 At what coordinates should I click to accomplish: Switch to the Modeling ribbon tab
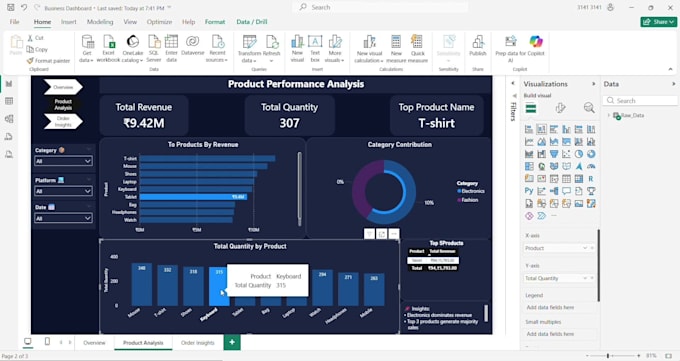tap(100, 22)
